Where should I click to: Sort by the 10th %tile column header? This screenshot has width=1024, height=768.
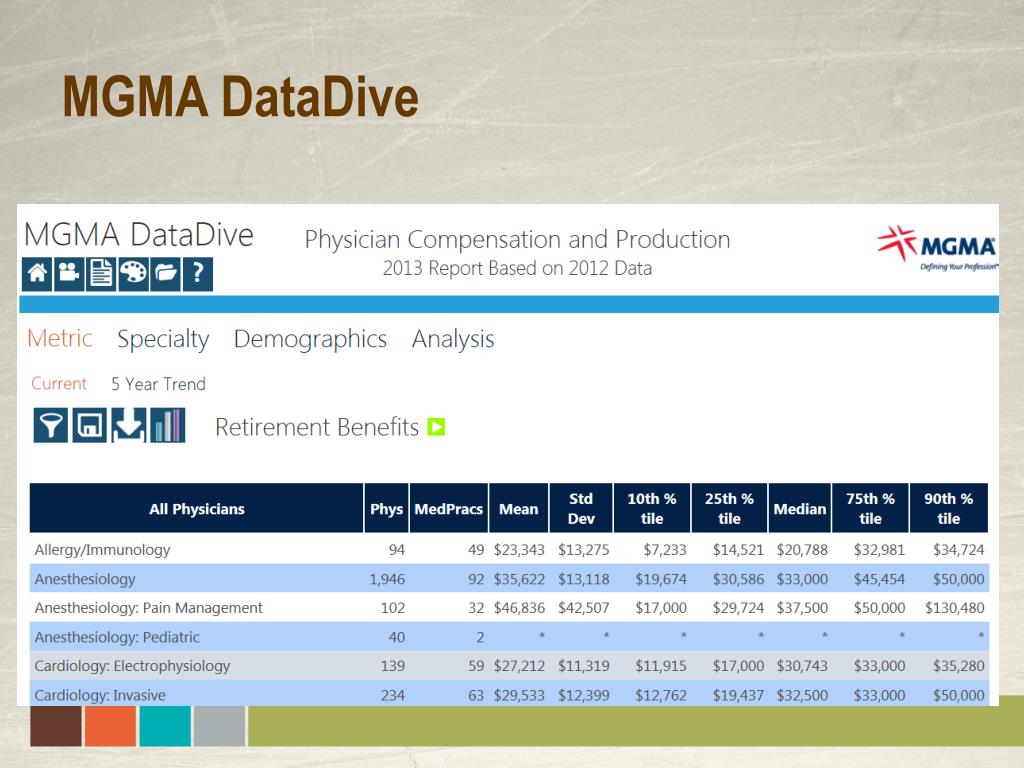pyautogui.click(x=652, y=508)
